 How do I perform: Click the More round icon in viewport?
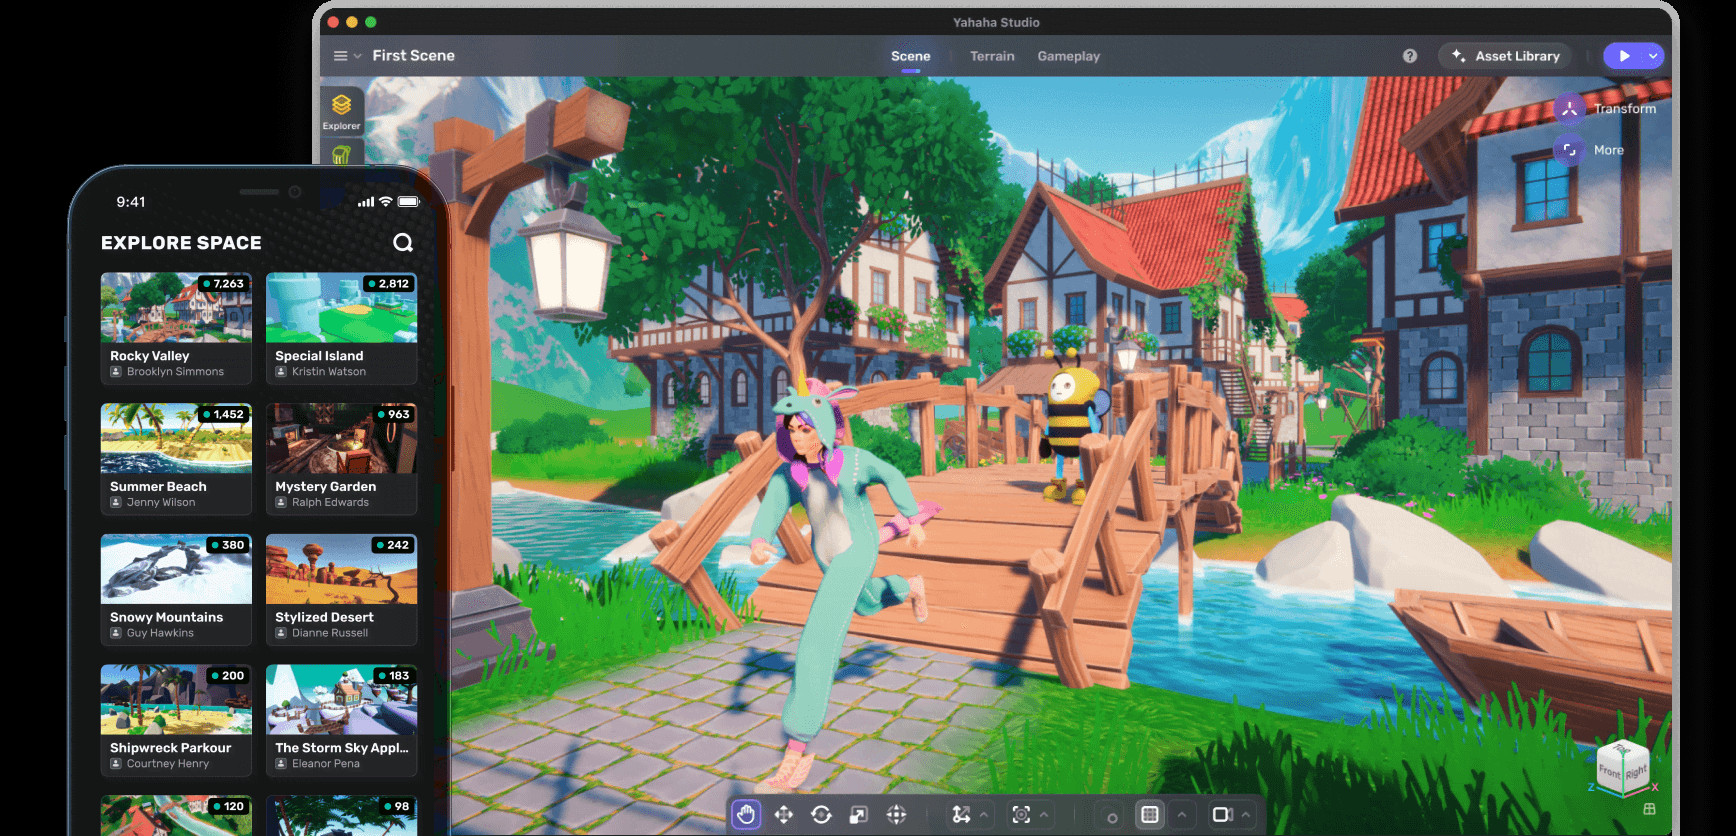pos(1569,150)
